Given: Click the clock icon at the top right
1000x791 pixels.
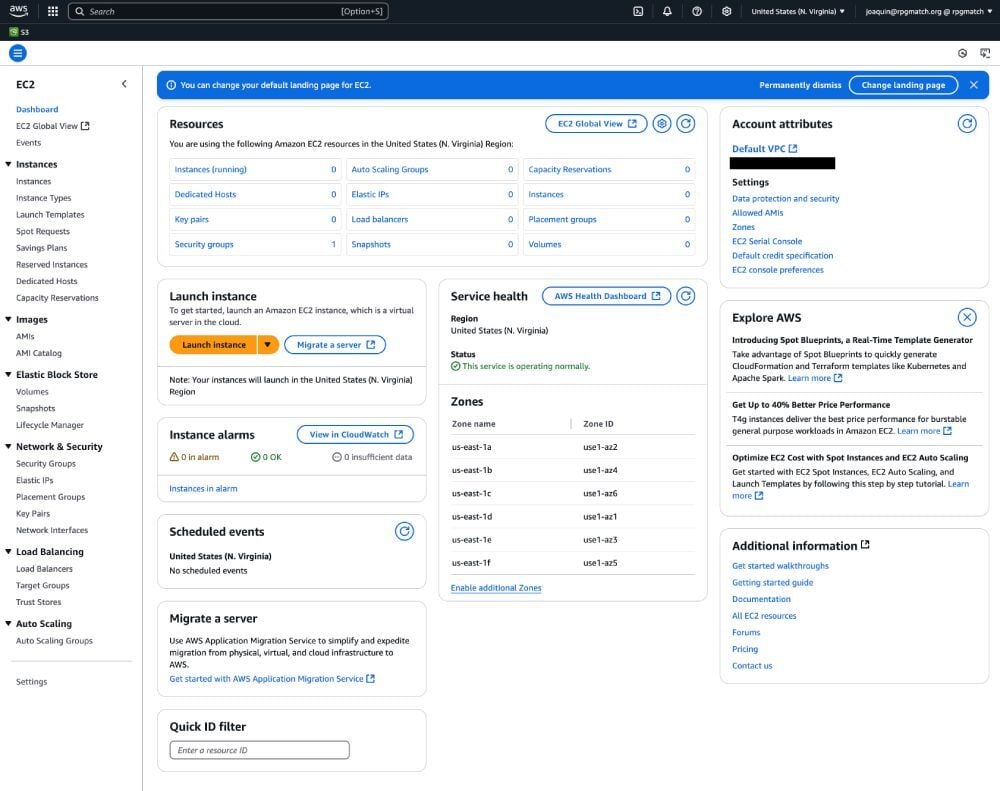Looking at the screenshot, I should [x=962, y=54].
